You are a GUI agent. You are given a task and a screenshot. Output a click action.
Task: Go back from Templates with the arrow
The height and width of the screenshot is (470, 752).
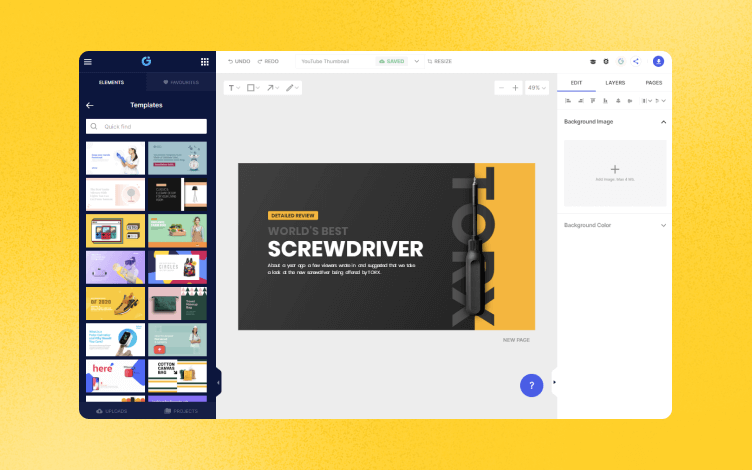90,105
